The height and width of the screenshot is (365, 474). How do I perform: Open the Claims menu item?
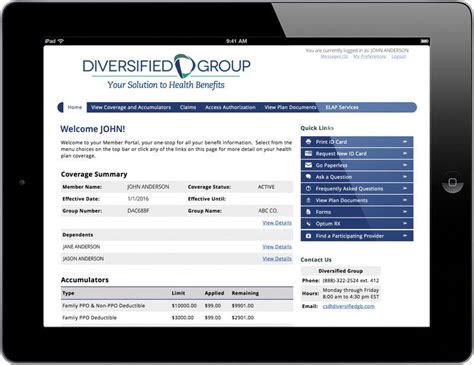(188, 107)
